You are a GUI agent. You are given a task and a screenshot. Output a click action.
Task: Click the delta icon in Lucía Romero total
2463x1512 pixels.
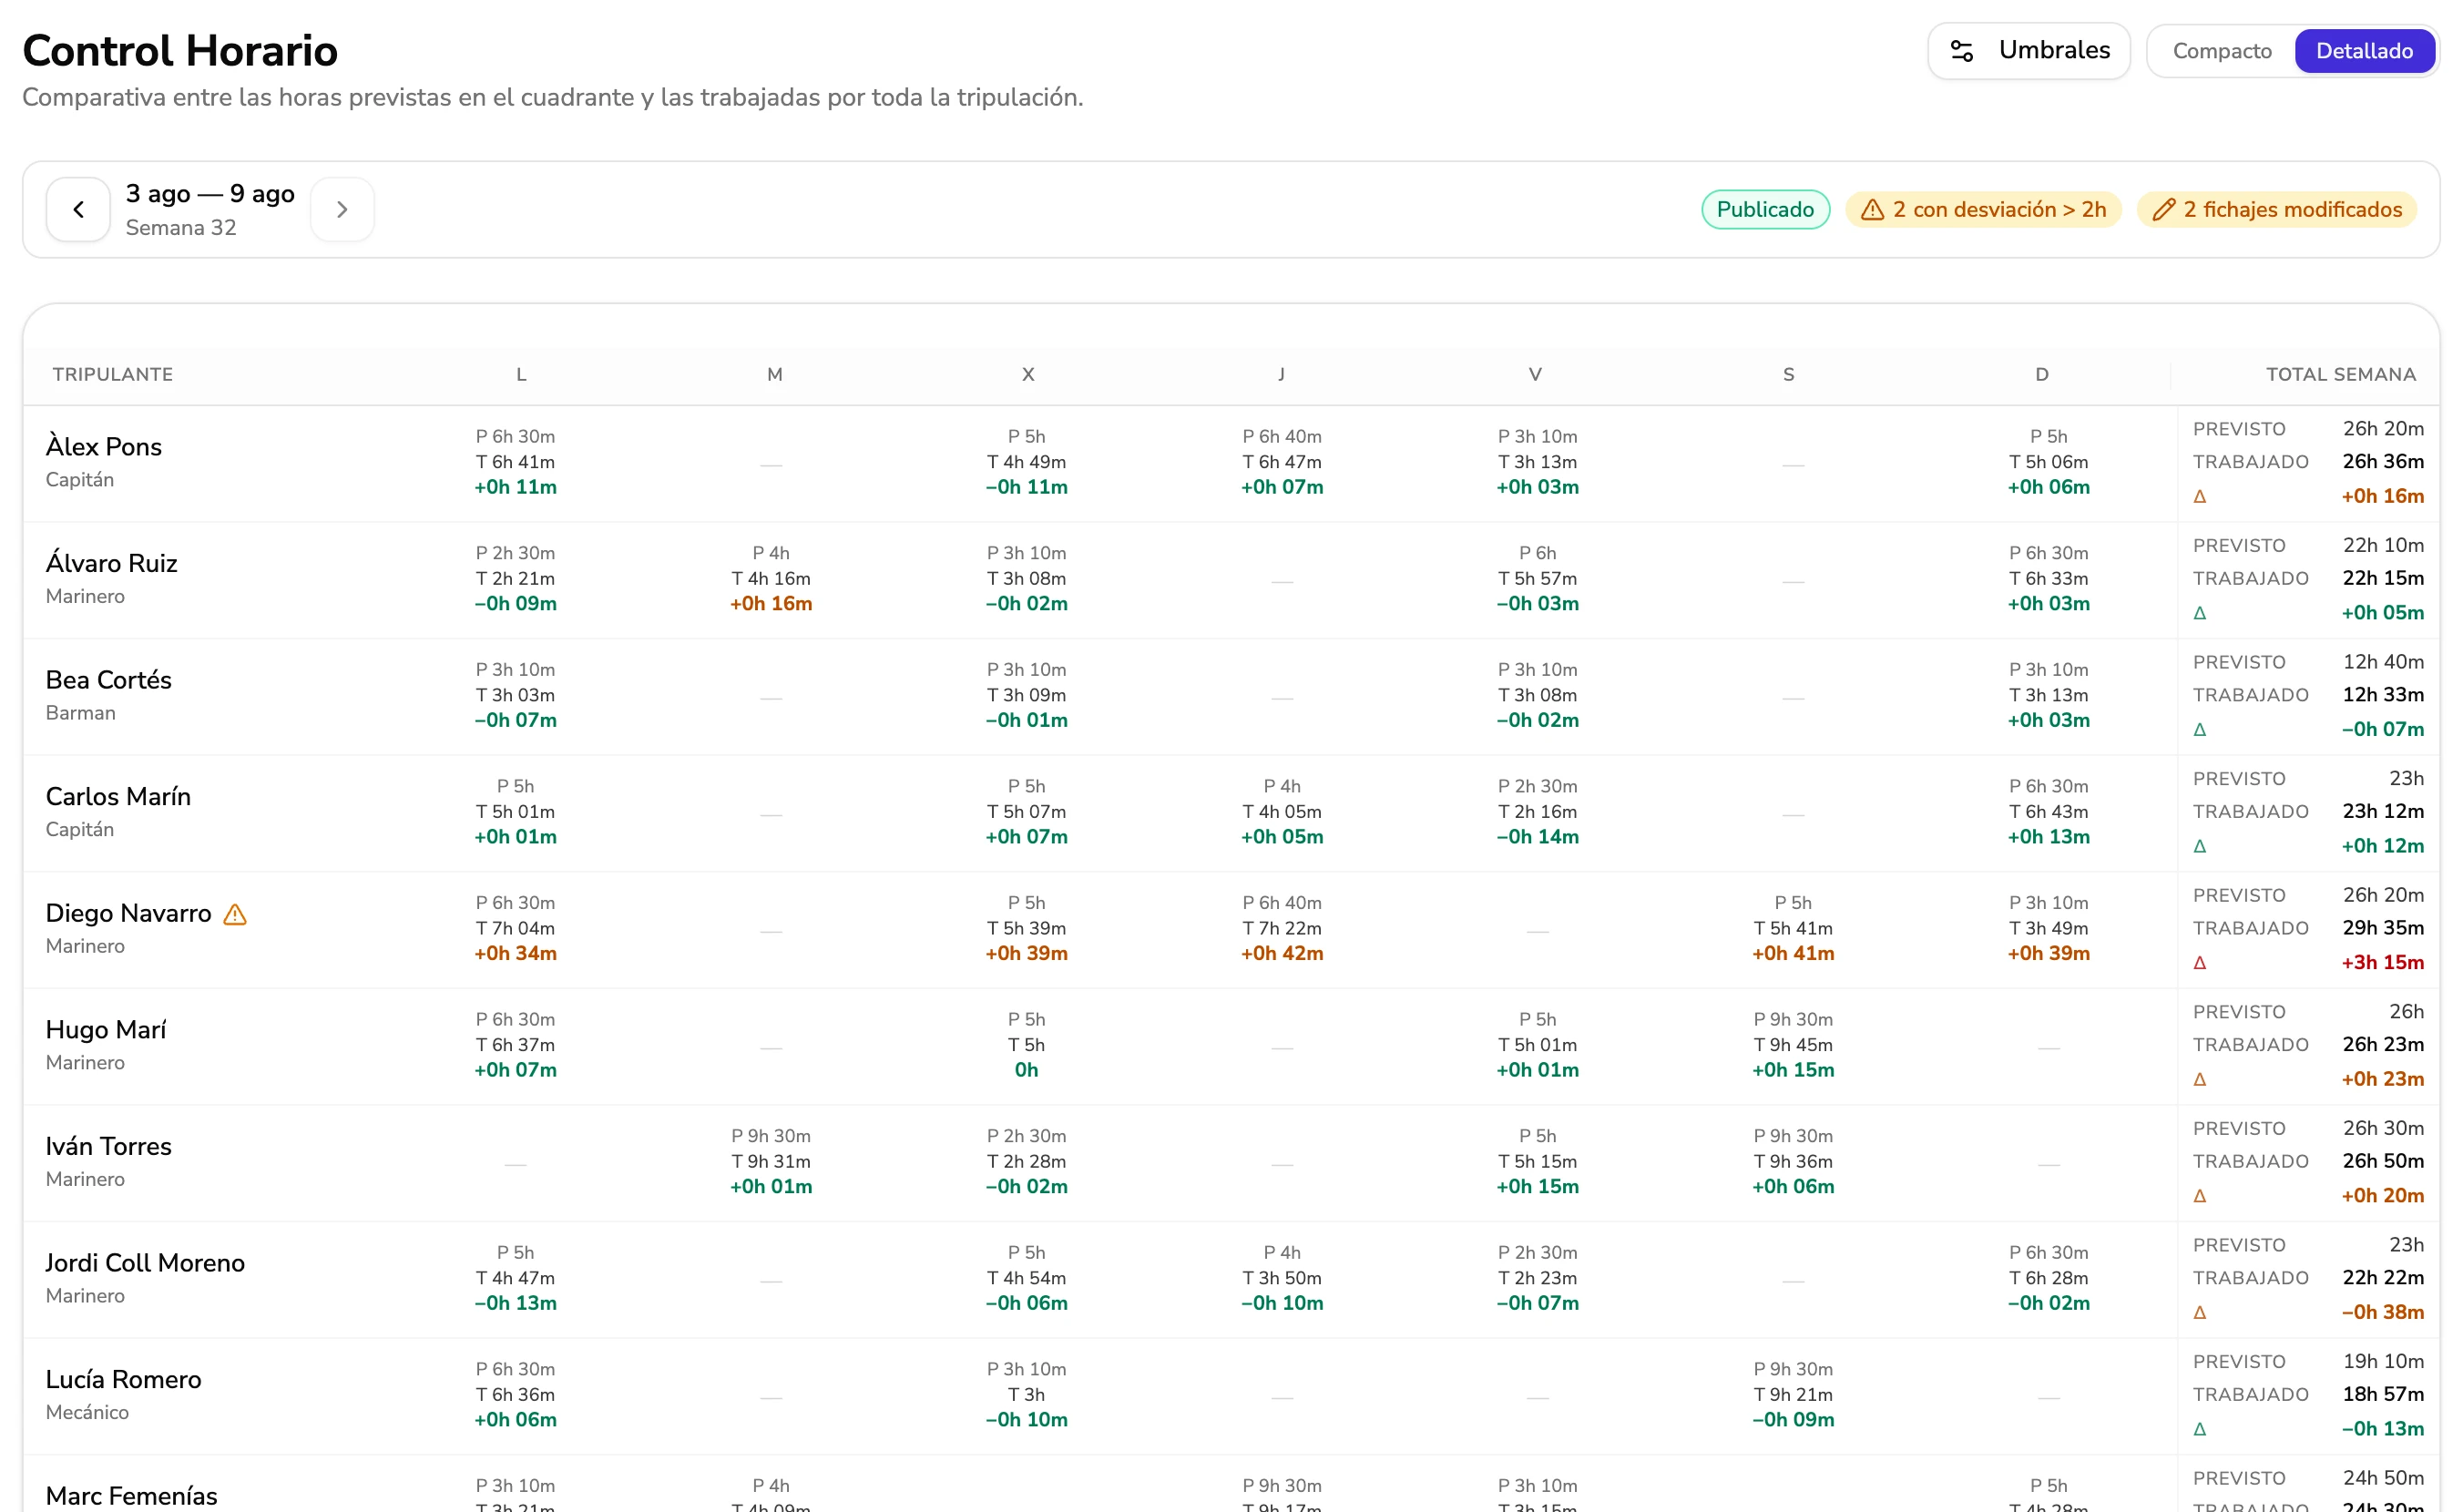[x=2199, y=1429]
